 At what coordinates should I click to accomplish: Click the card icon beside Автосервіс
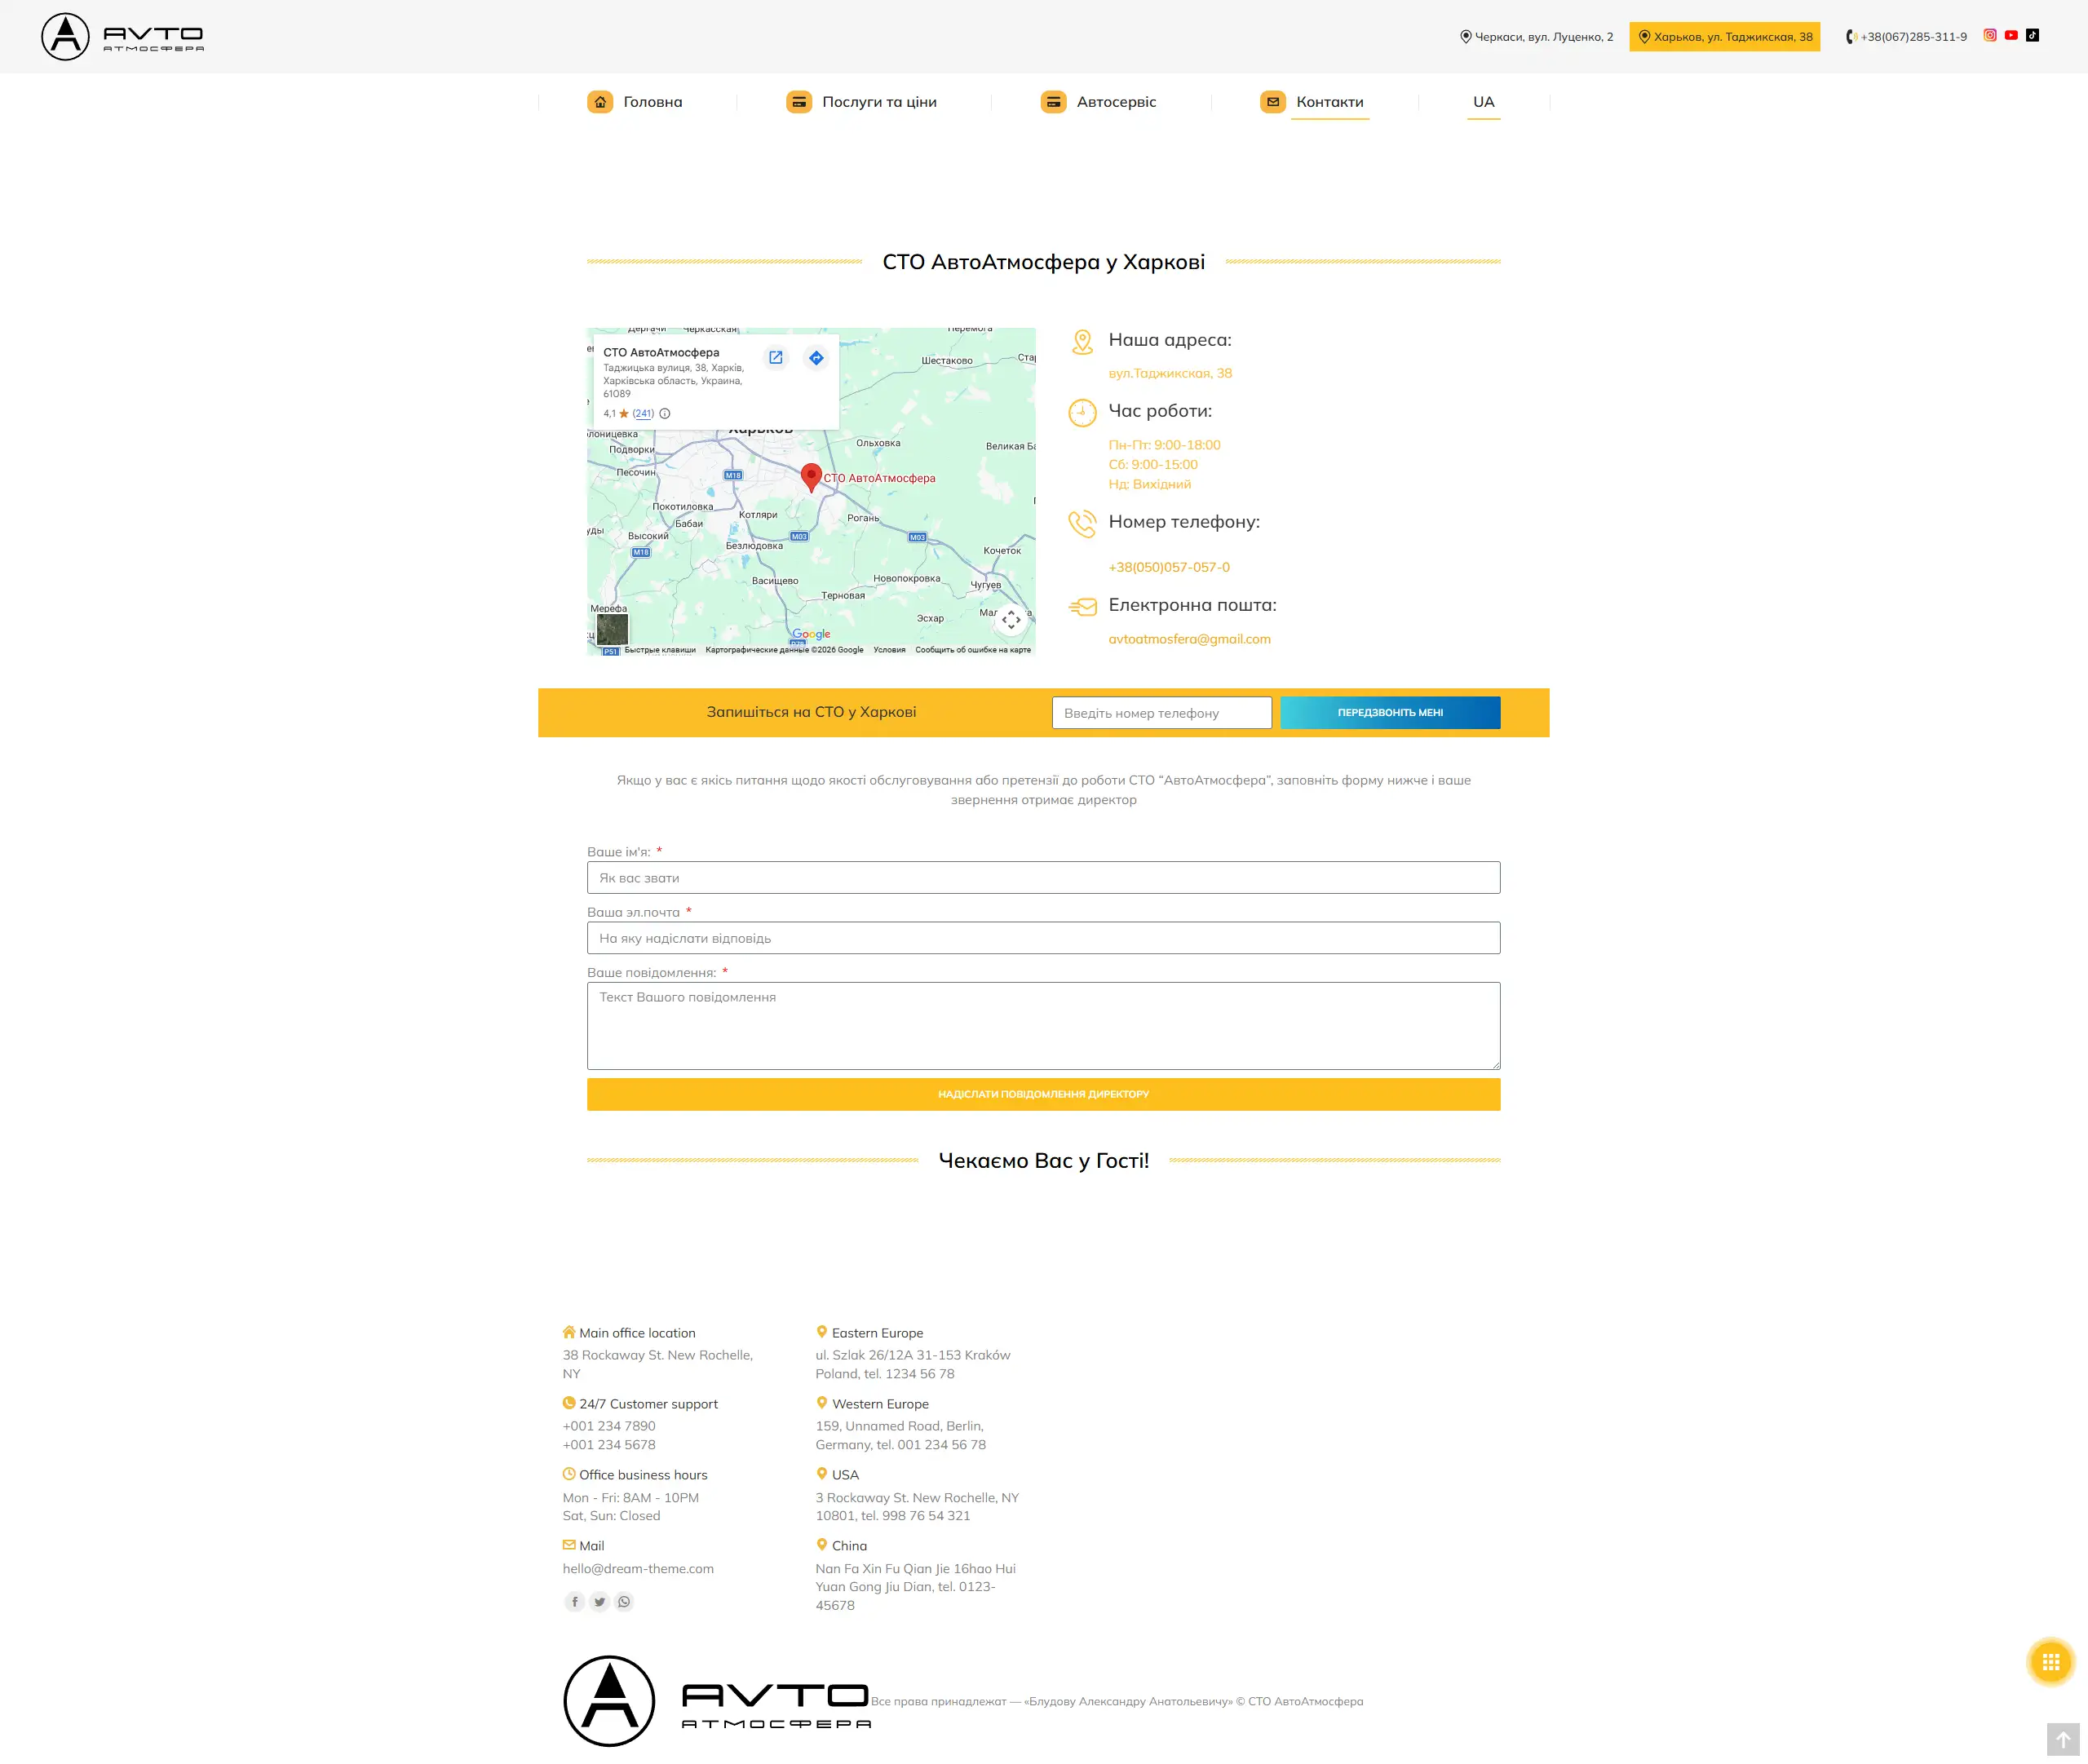tap(1053, 102)
